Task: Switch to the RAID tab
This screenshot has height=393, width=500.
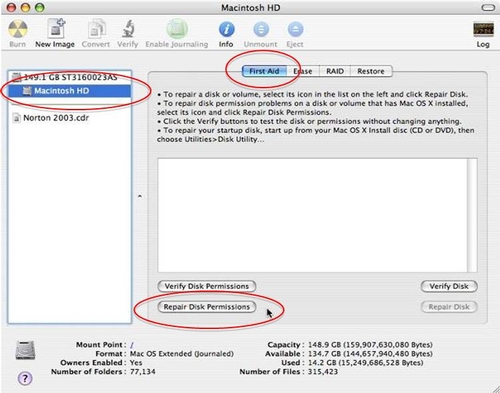Action: 335,71
